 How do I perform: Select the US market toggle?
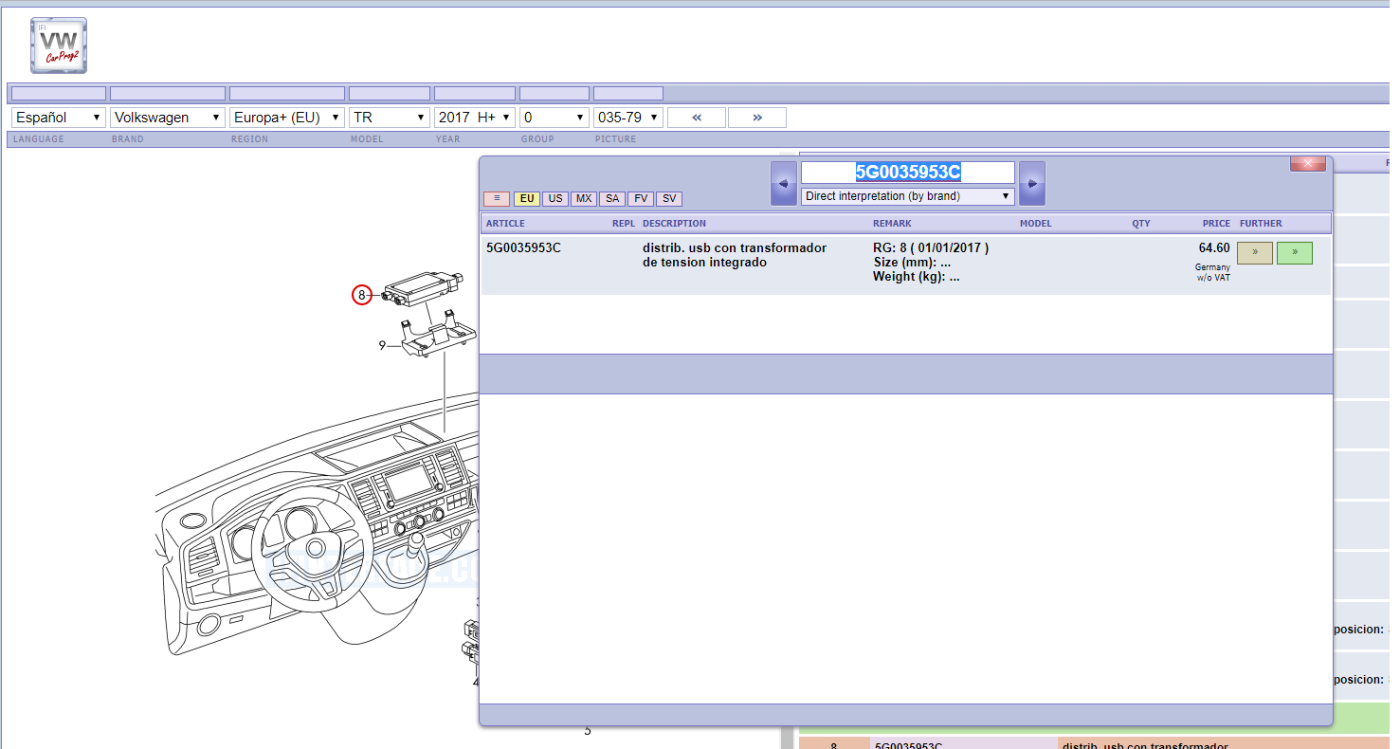[555, 199]
